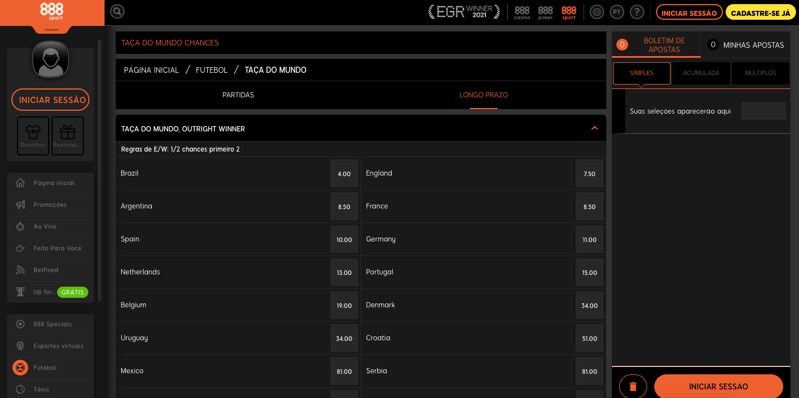
Task: Open help question mark icon
Action: coord(637,12)
